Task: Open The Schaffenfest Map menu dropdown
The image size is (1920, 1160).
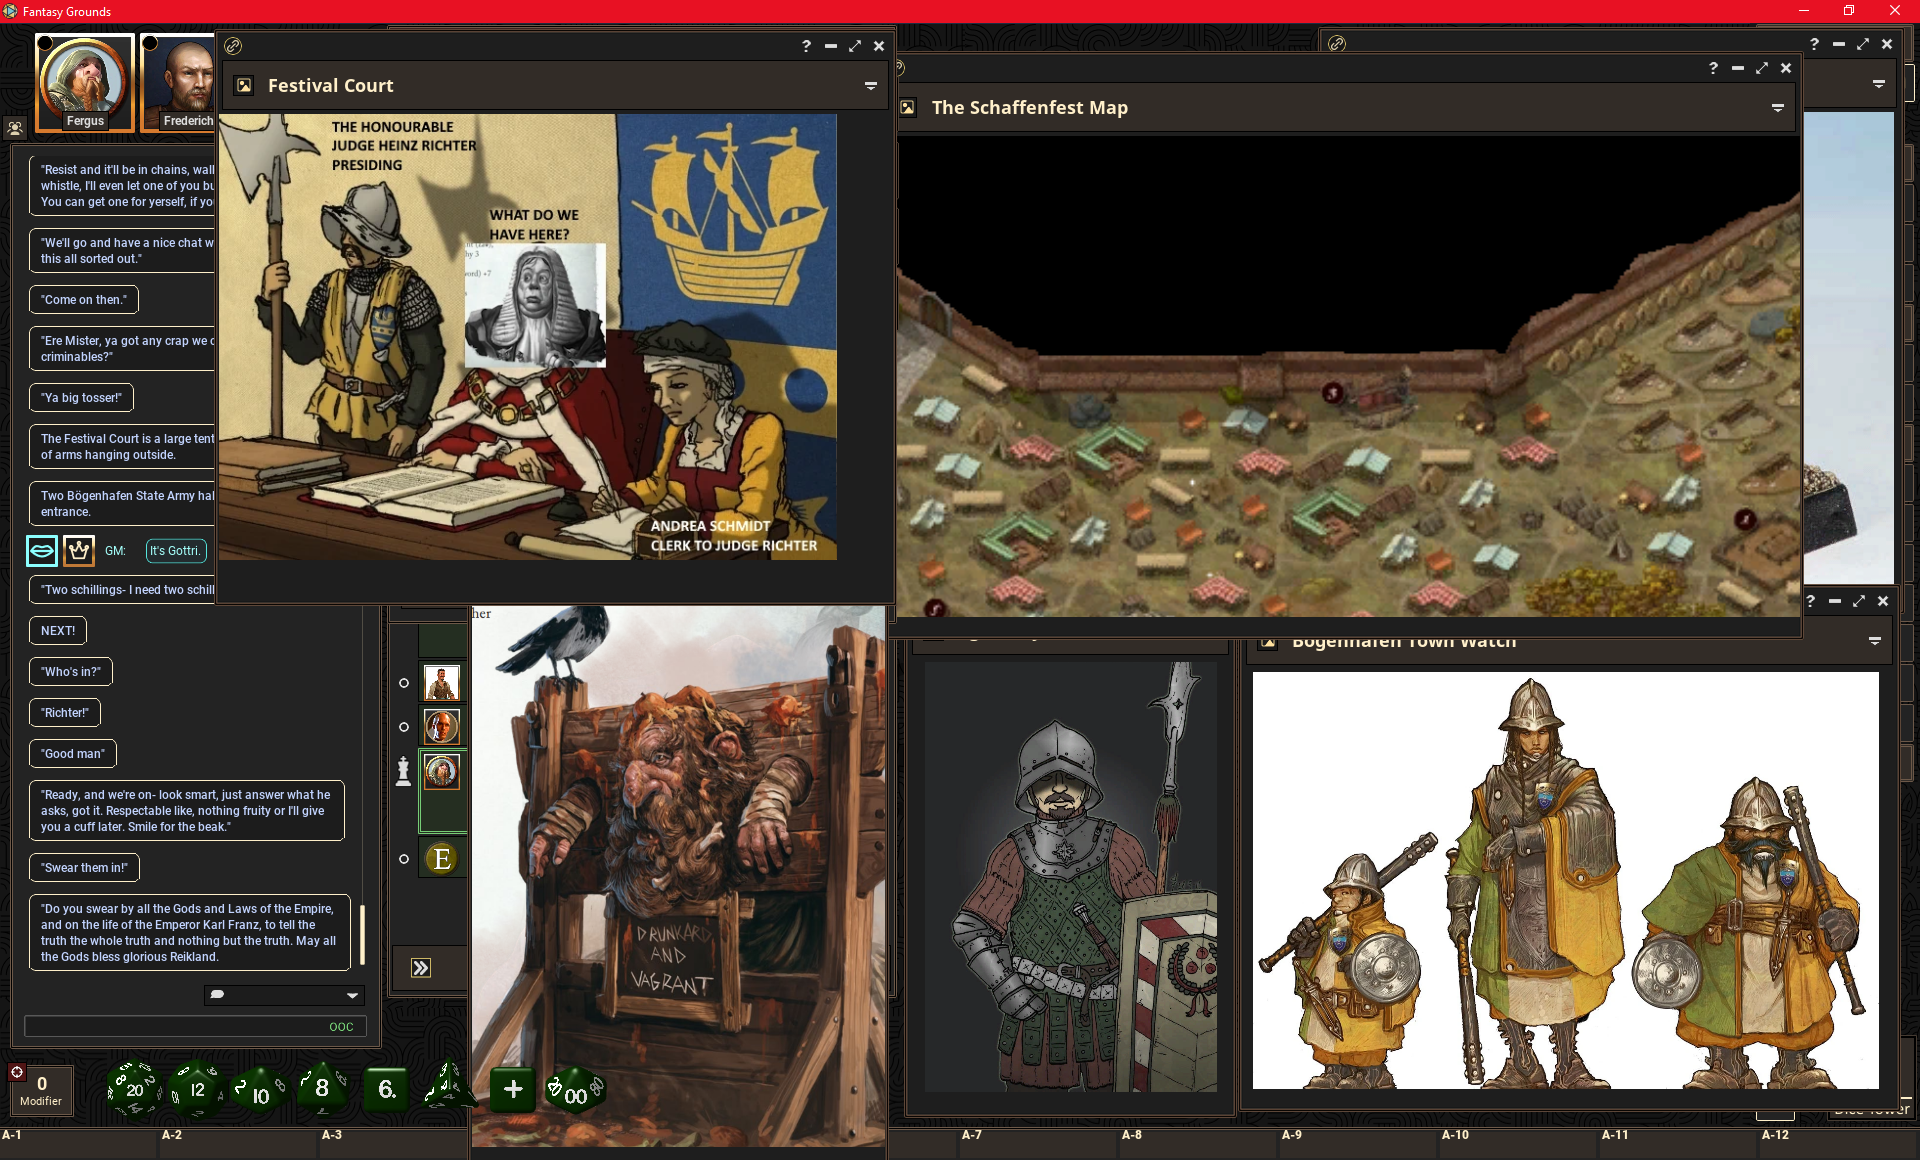Action: click(x=1778, y=108)
